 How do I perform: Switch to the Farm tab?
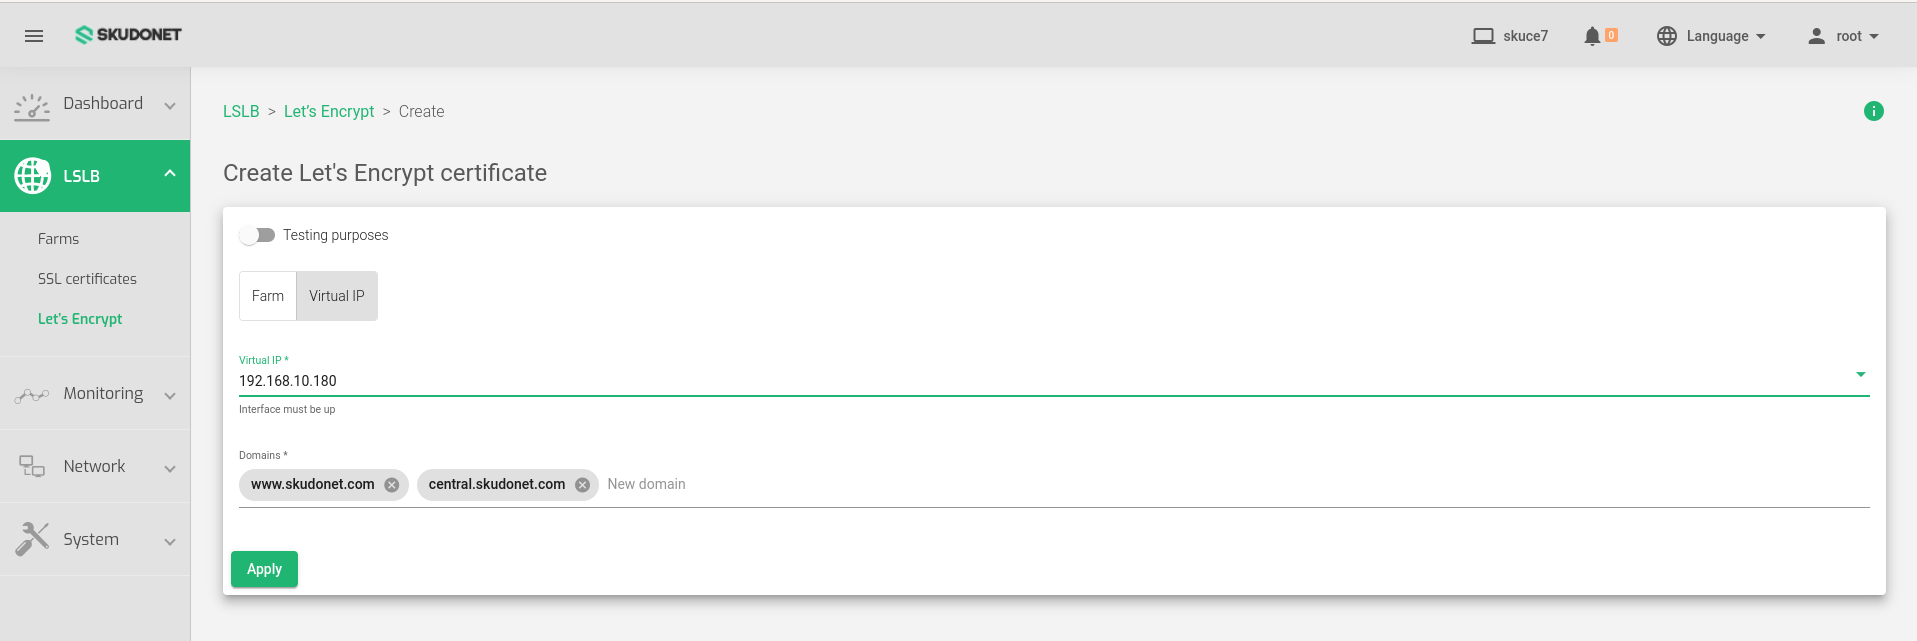tap(267, 295)
